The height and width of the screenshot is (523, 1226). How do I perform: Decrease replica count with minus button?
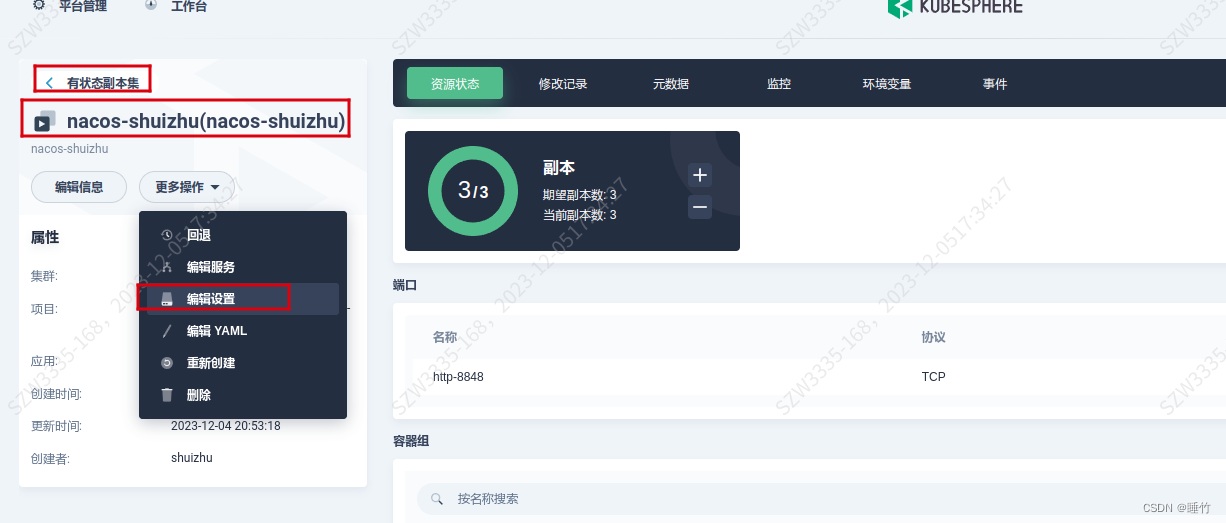pyautogui.click(x=700, y=207)
